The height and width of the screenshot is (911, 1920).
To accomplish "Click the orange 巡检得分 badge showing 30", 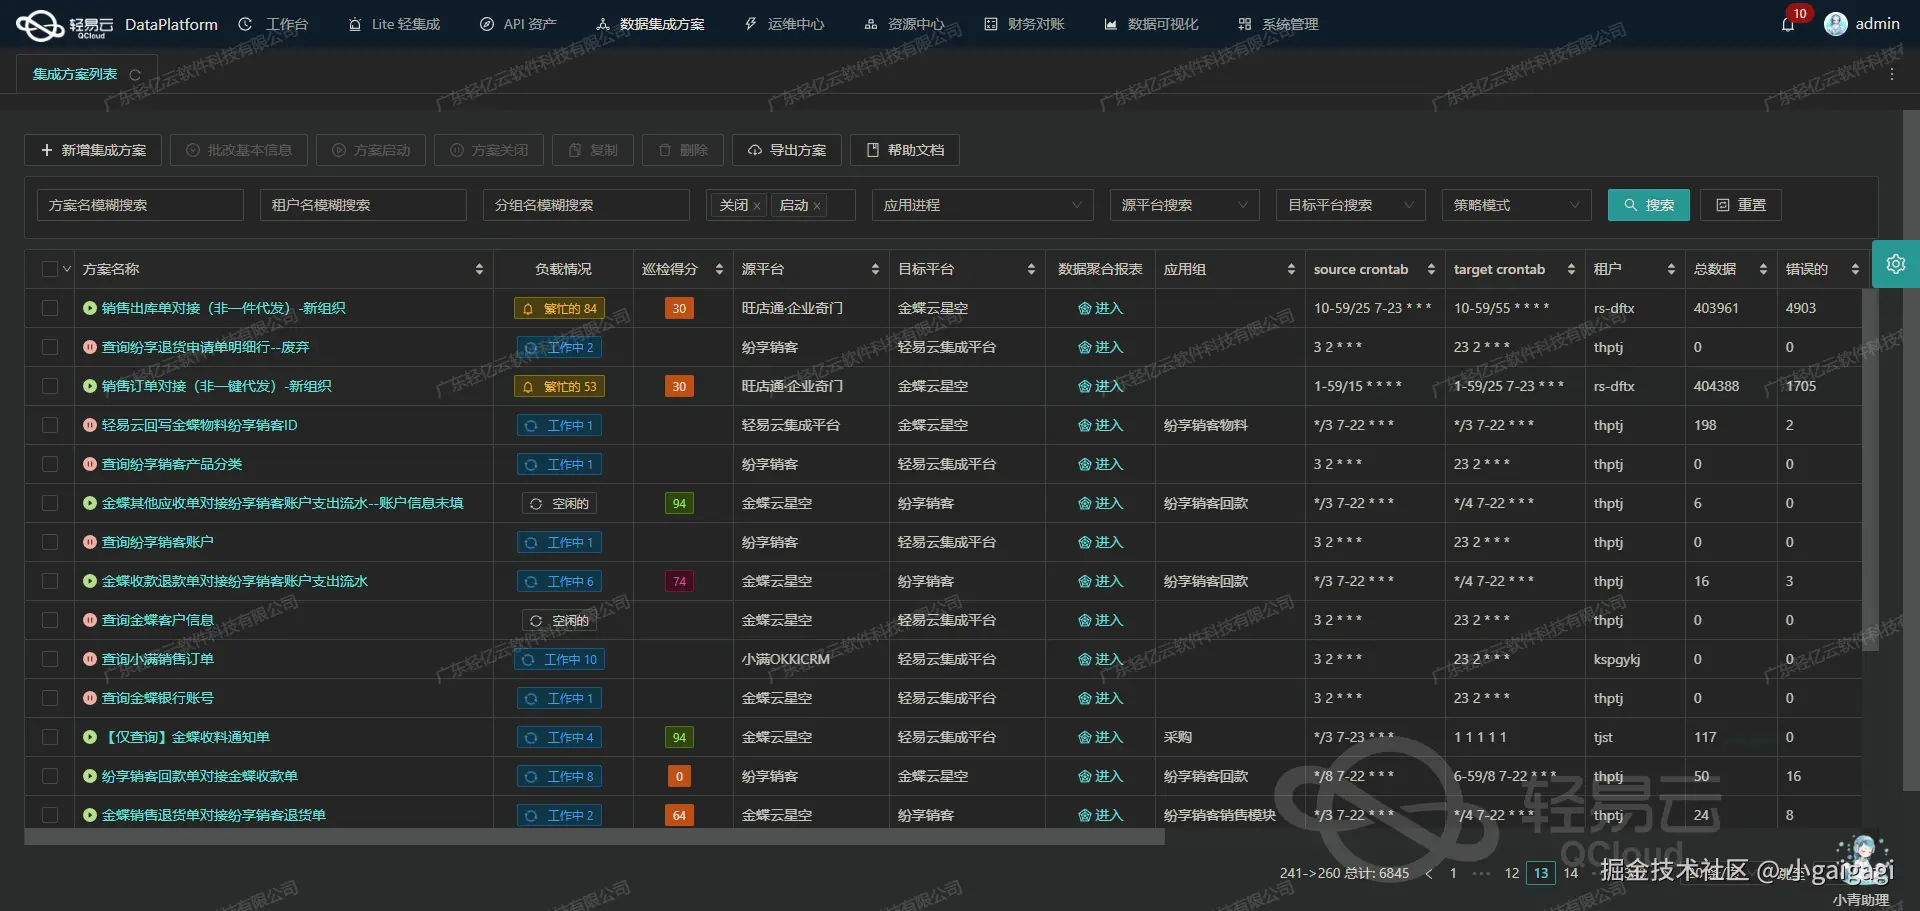I will pos(679,308).
